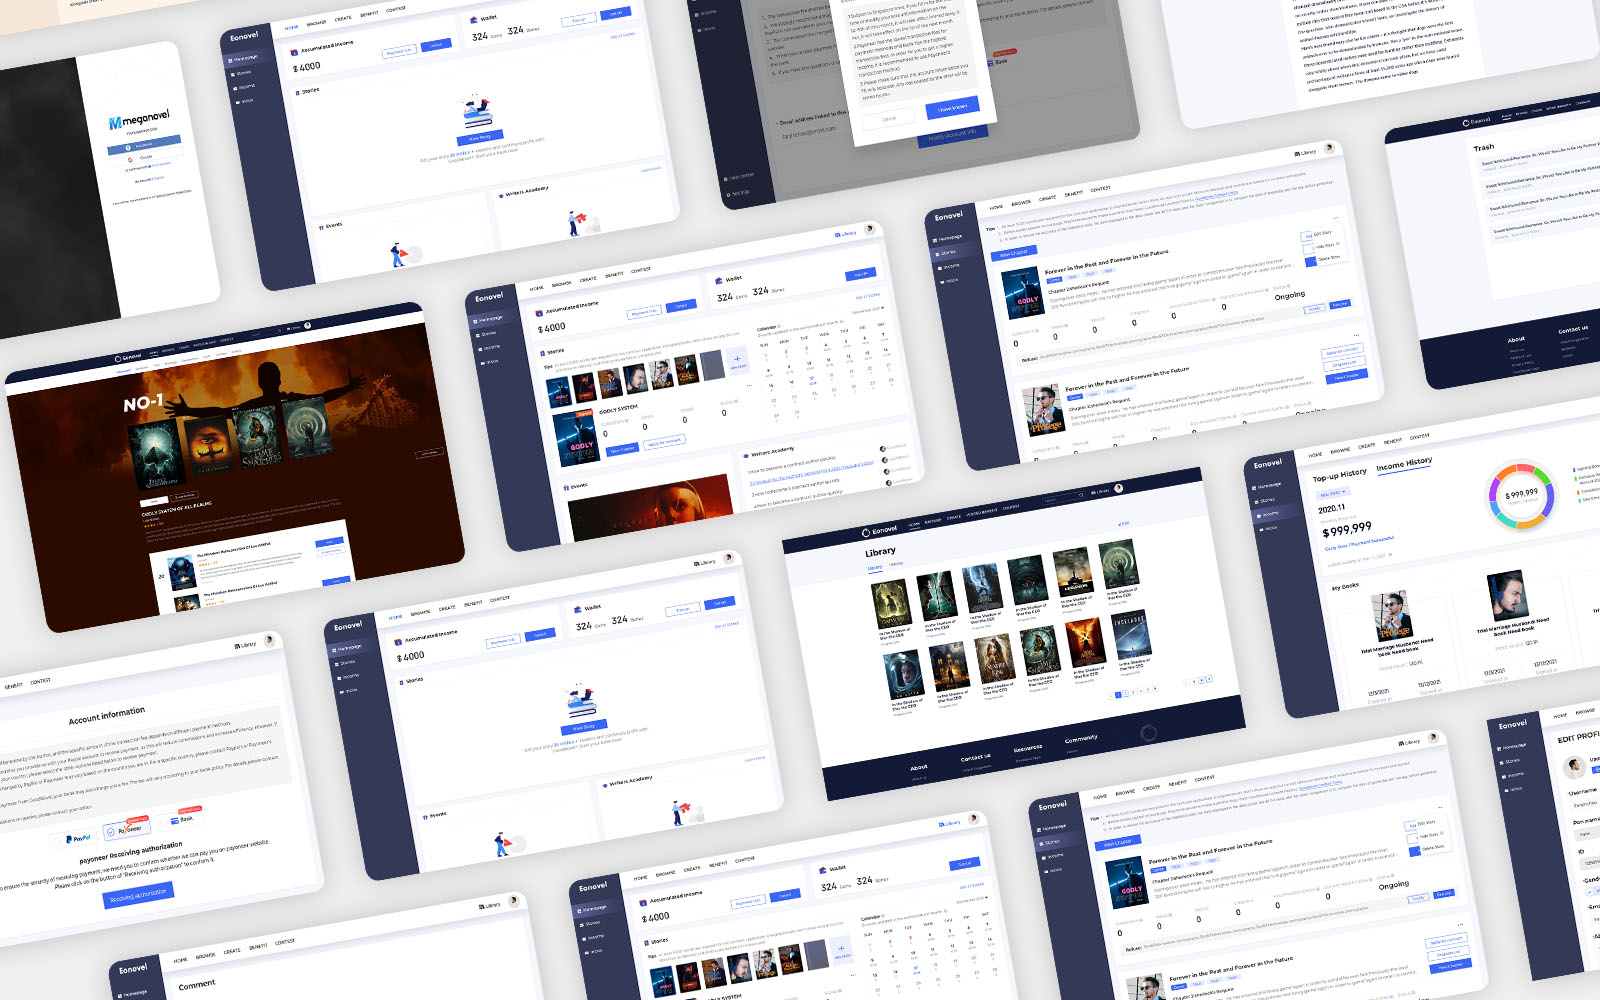Select the Bank payment radio button
This screenshot has height=1000, width=1600.
click(x=164, y=822)
